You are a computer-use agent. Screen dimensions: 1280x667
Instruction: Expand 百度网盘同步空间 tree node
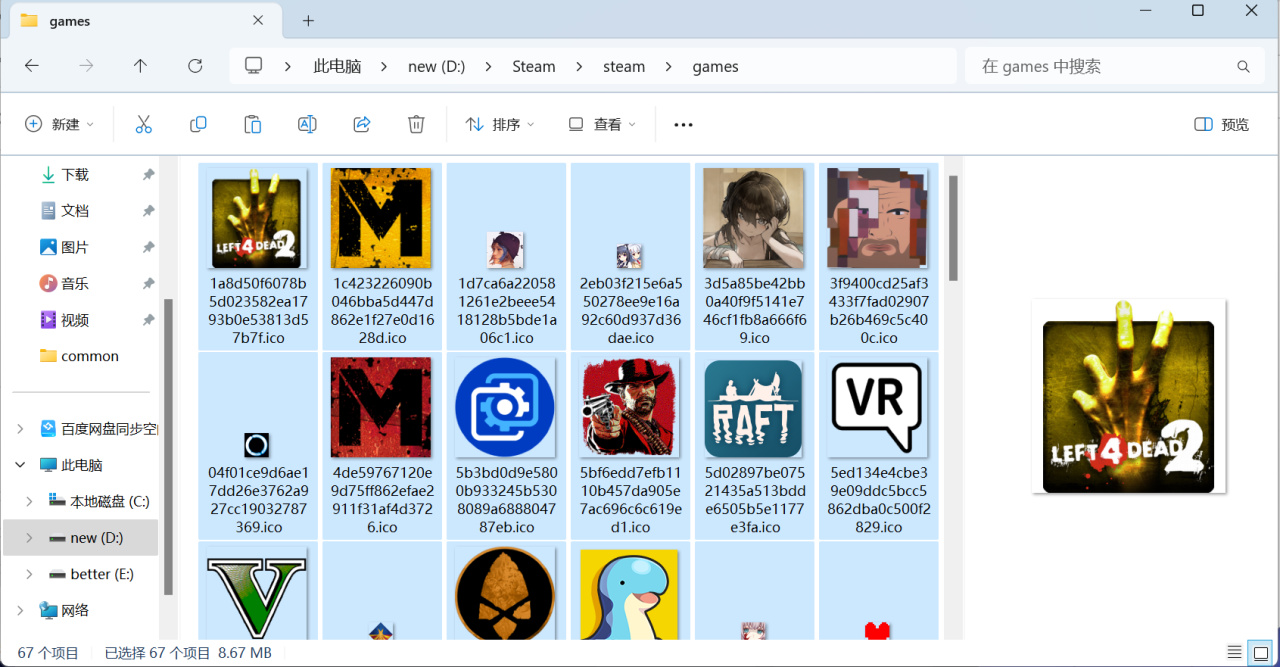point(20,429)
